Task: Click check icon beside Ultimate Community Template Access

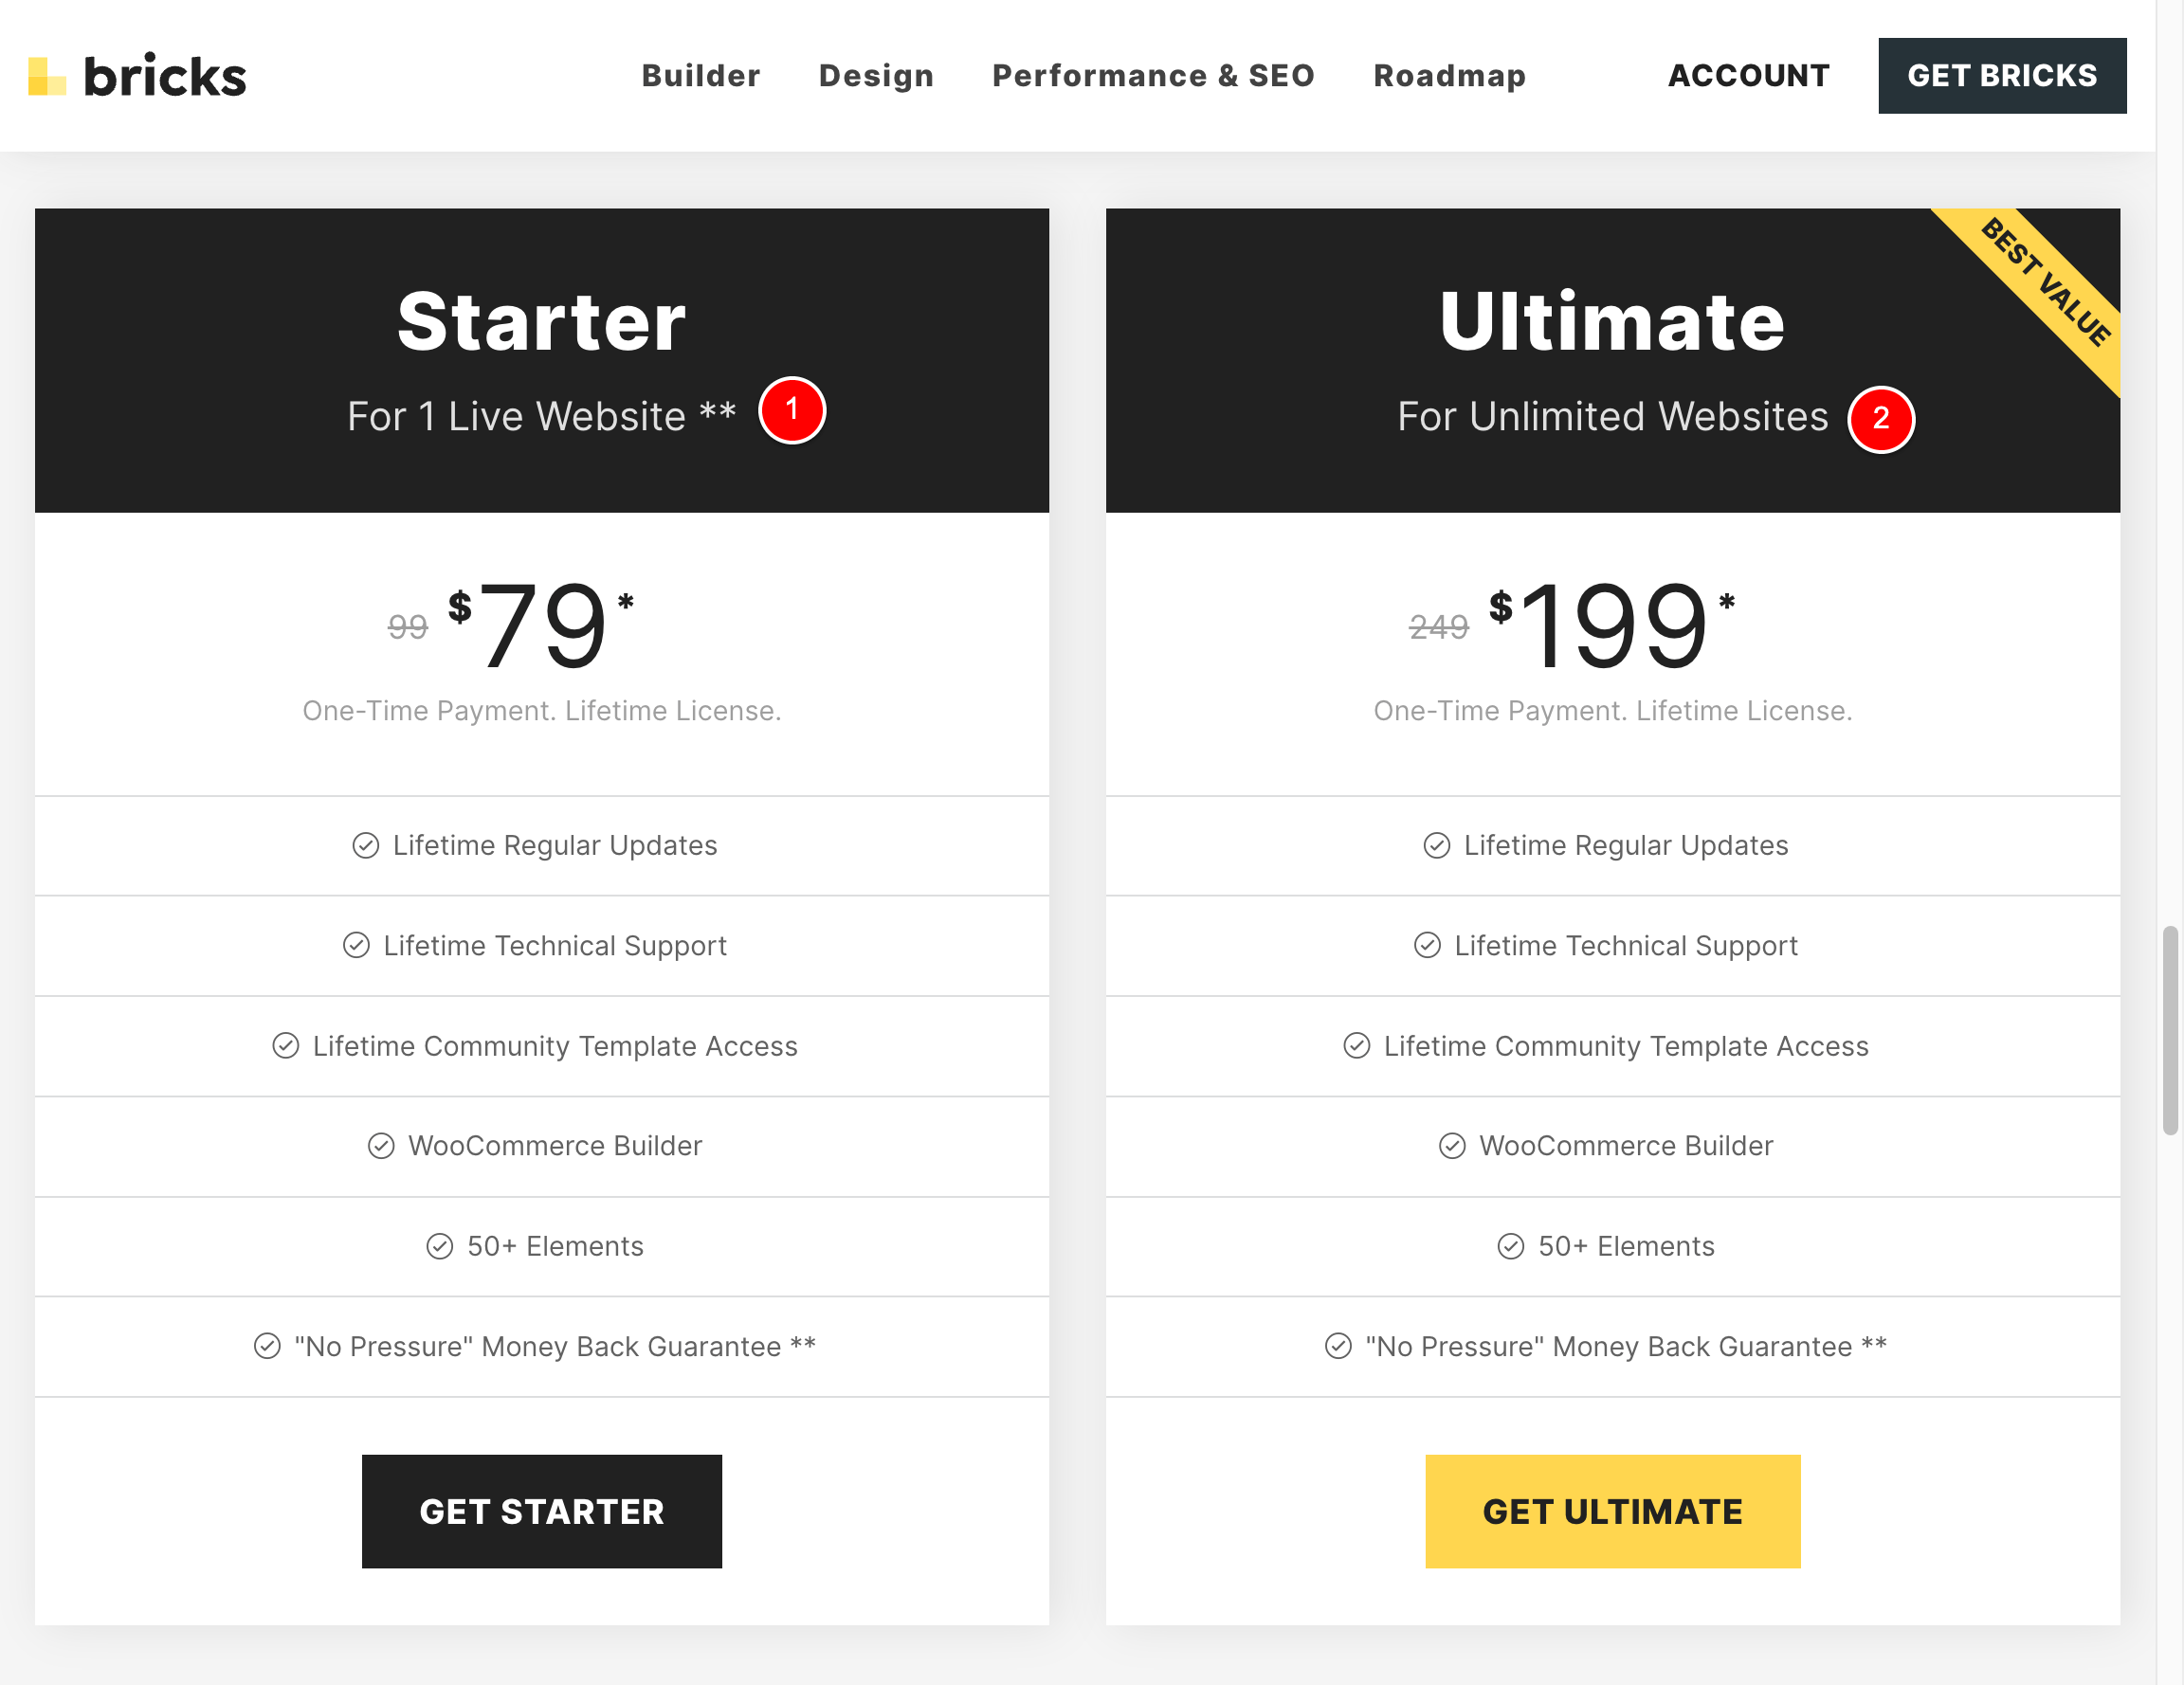Action: coord(1357,1046)
